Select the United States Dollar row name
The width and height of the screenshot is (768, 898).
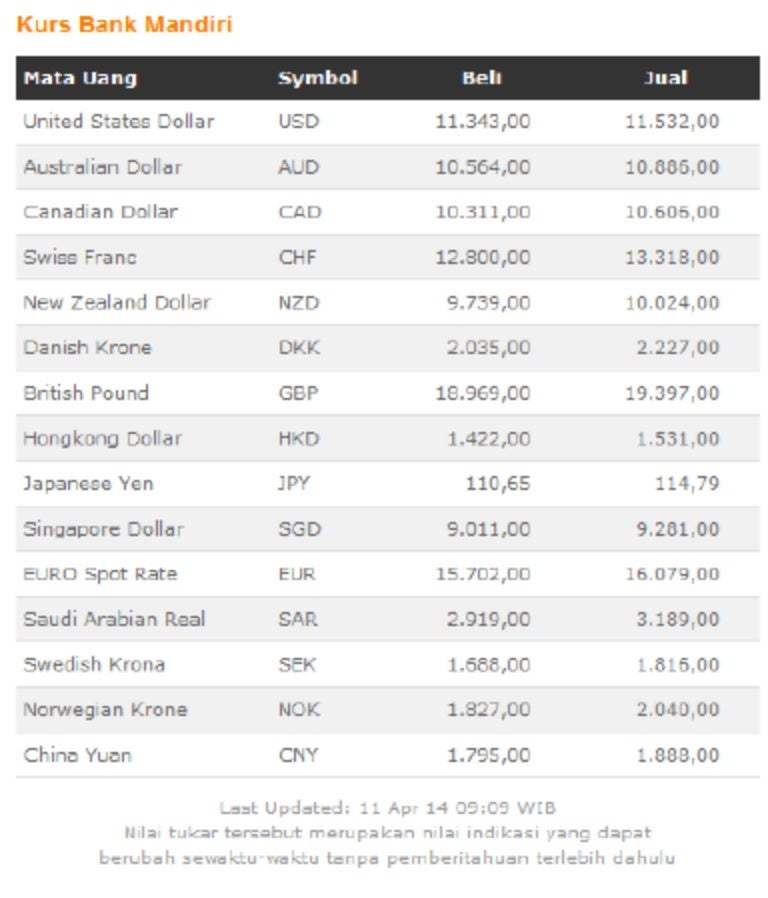(x=119, y=121)
